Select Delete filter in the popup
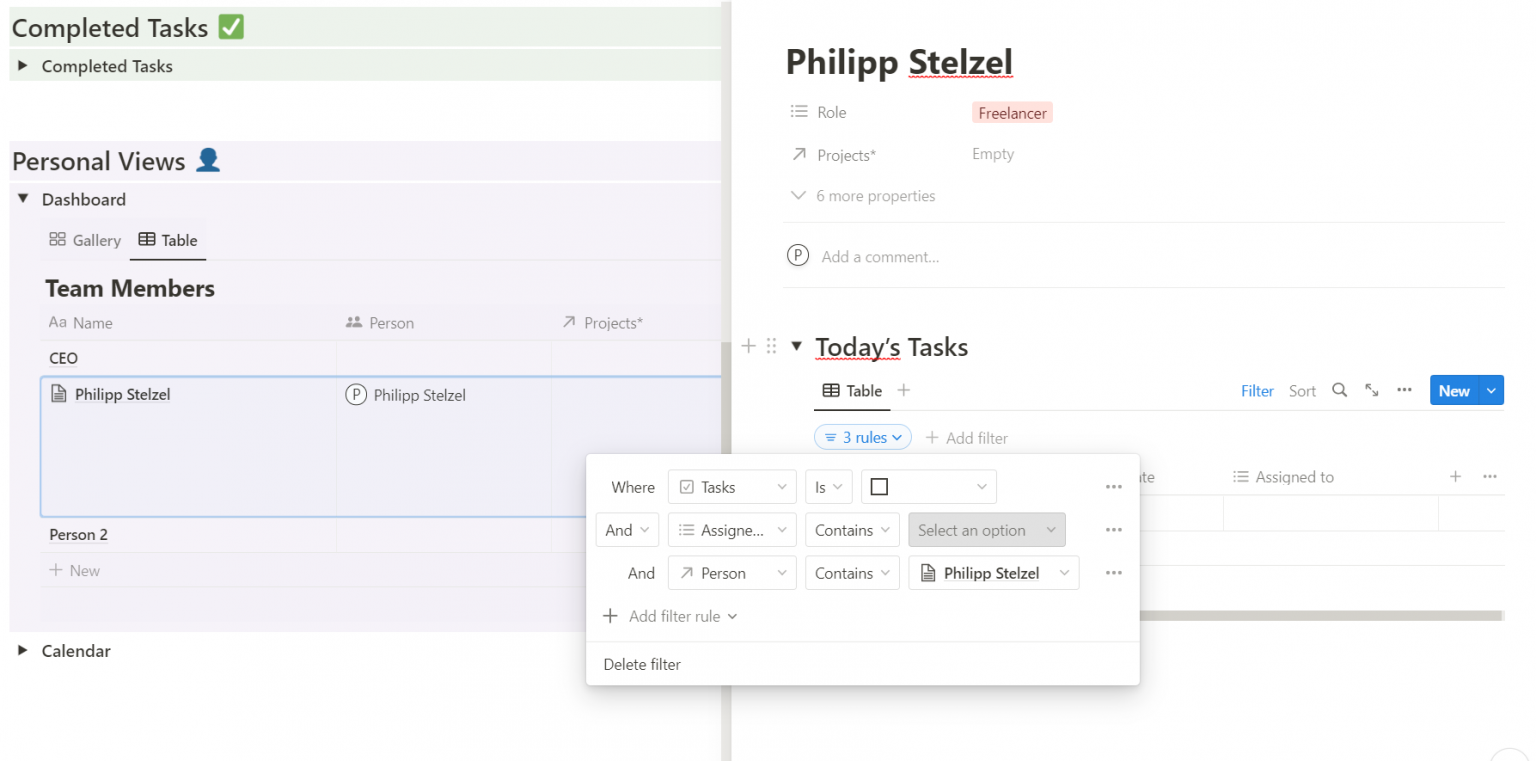Viewport: 1536px width, 761px height. click(x=641, y=664)
